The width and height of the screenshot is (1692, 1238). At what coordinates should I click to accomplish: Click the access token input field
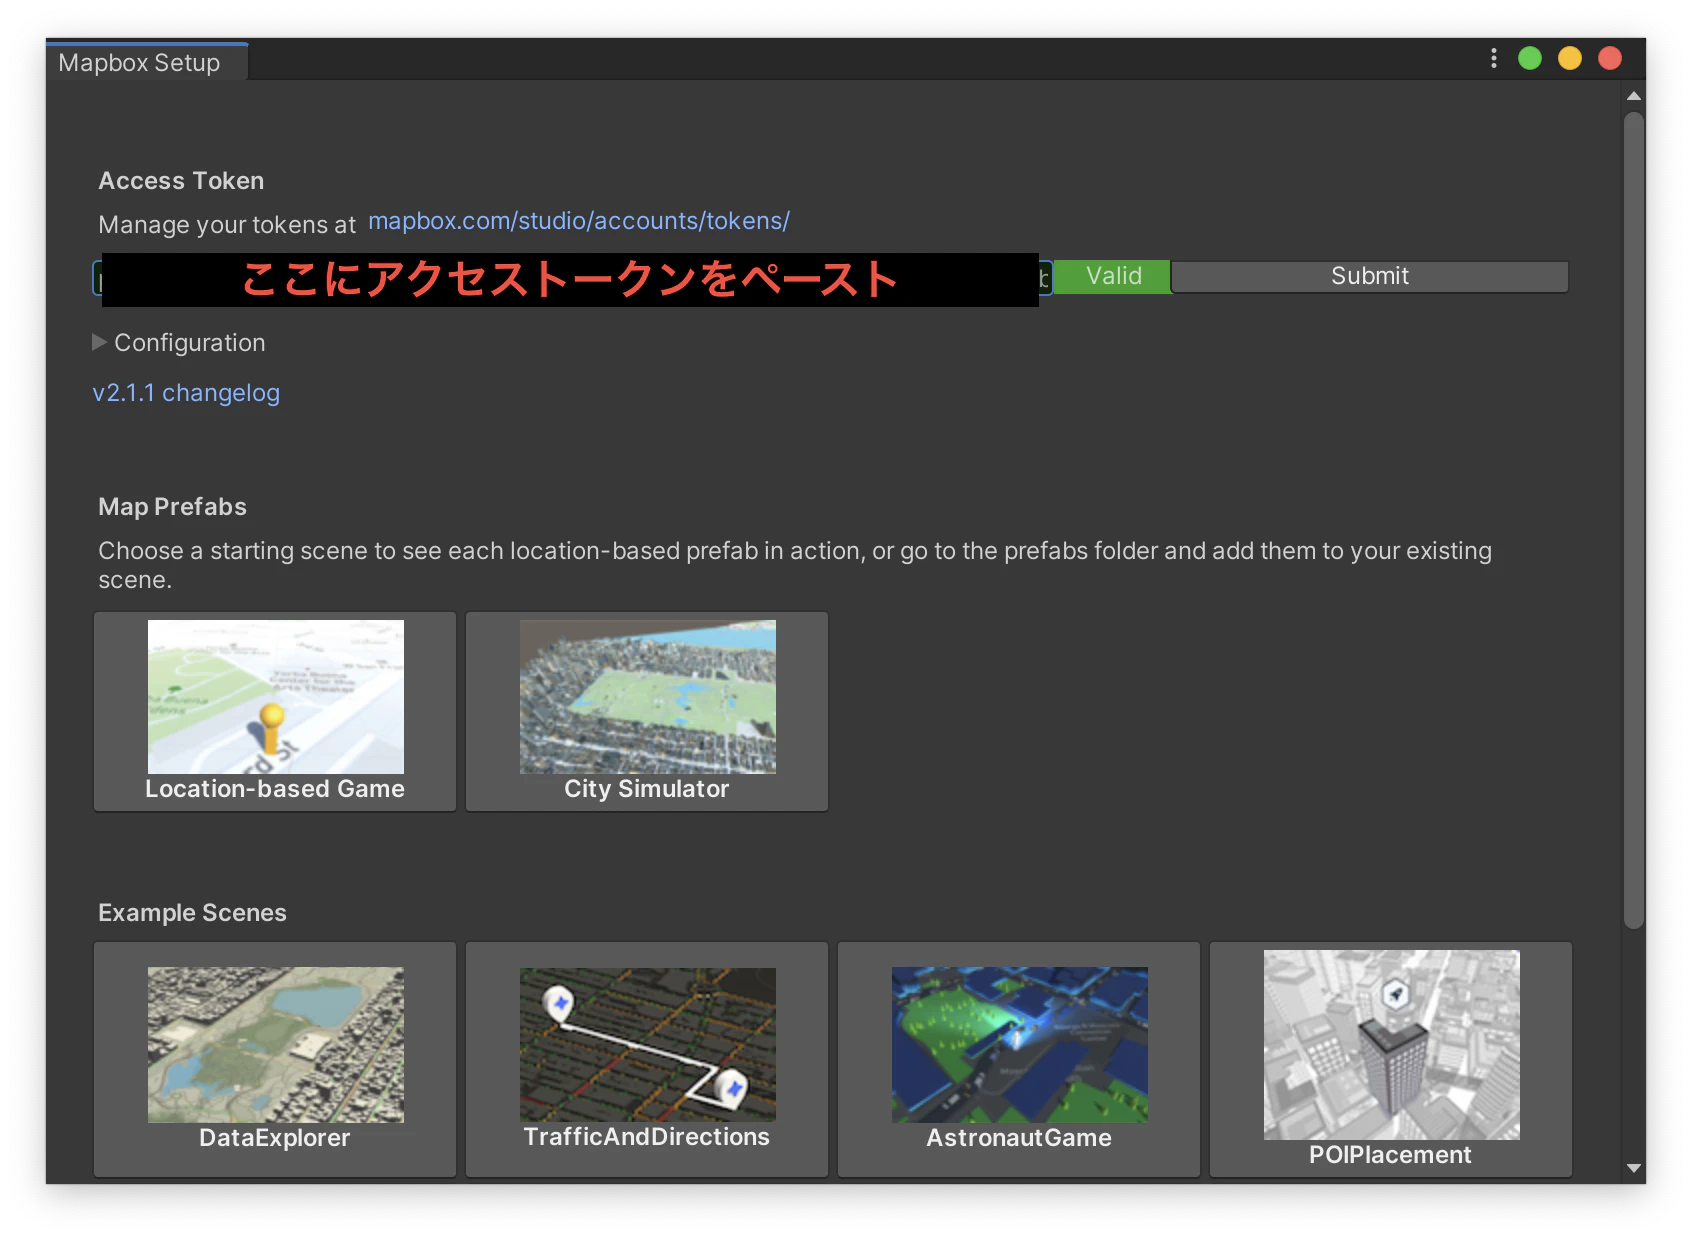(x=572, y=278)
